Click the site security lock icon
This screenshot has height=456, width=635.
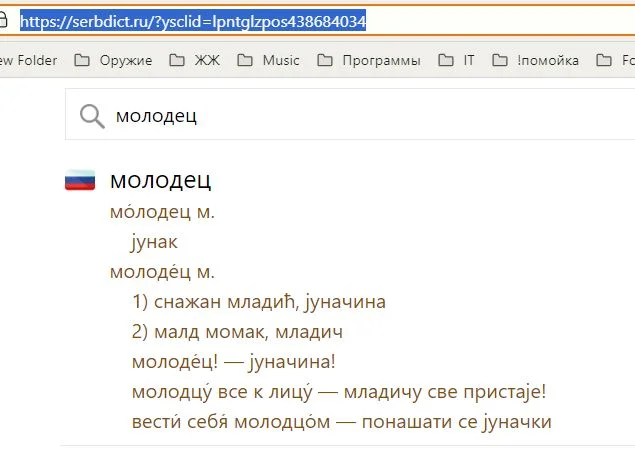coord(4,21)
